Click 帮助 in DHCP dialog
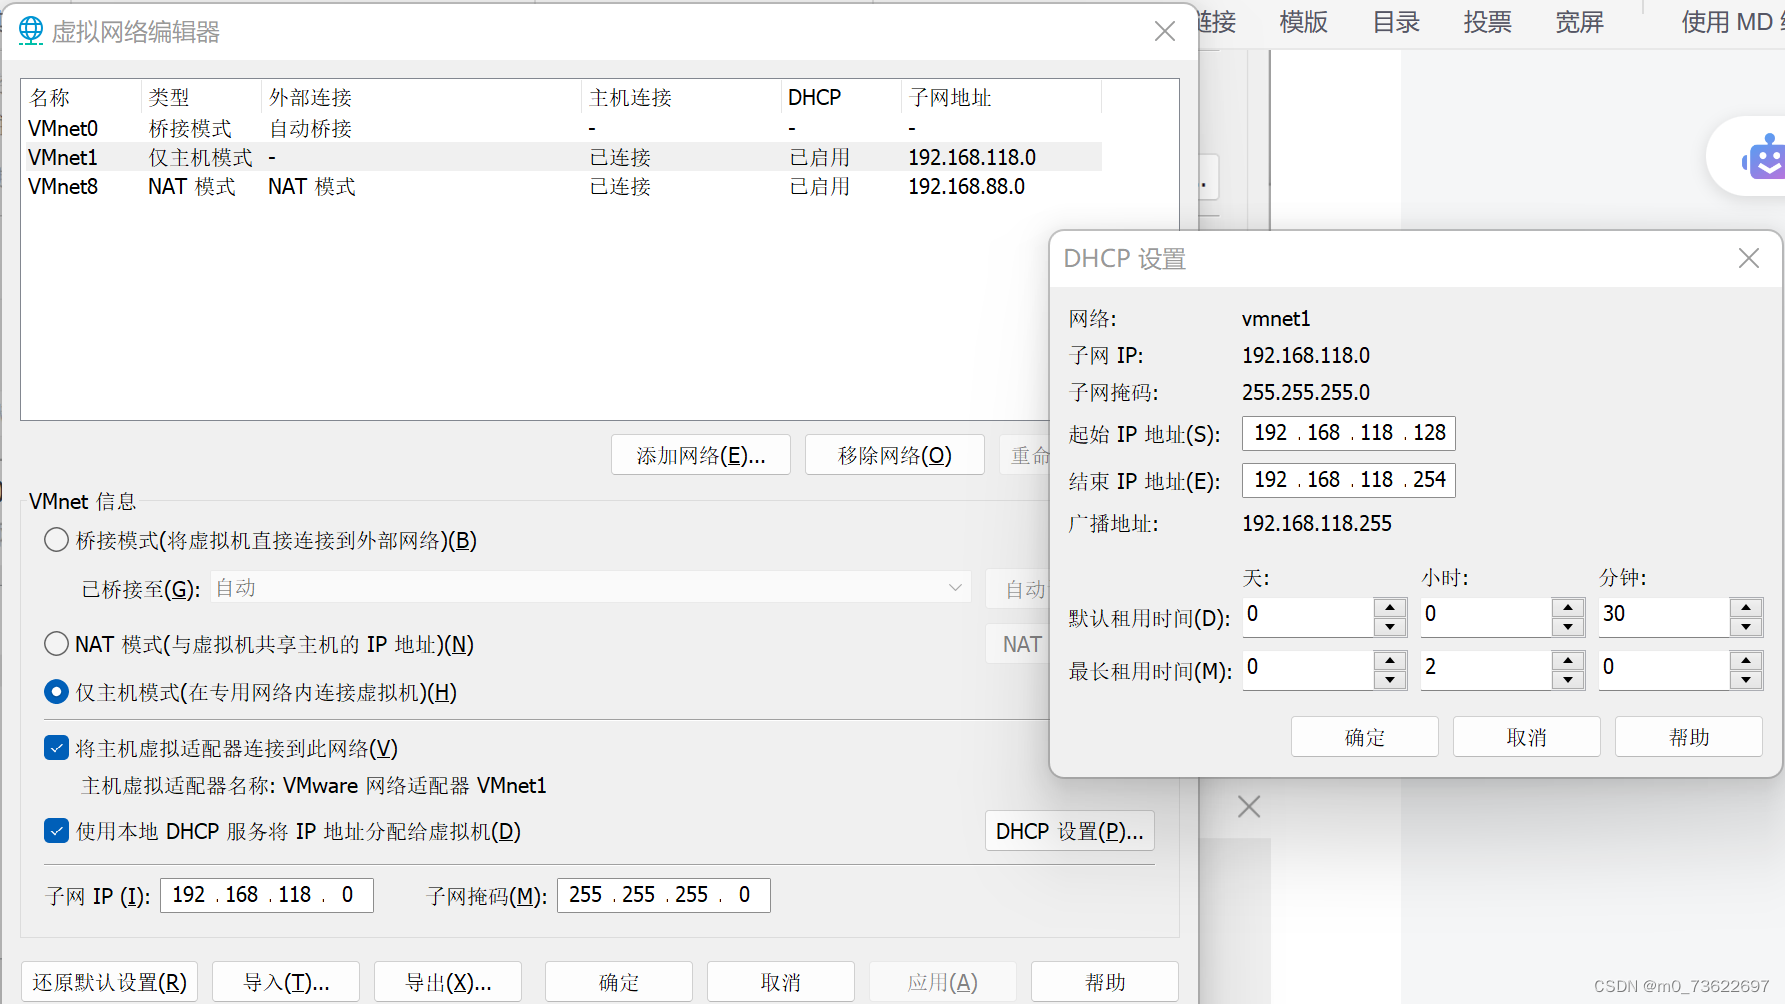The height and width of the screenshot is (1004, 1785). tap(1689, 737)
